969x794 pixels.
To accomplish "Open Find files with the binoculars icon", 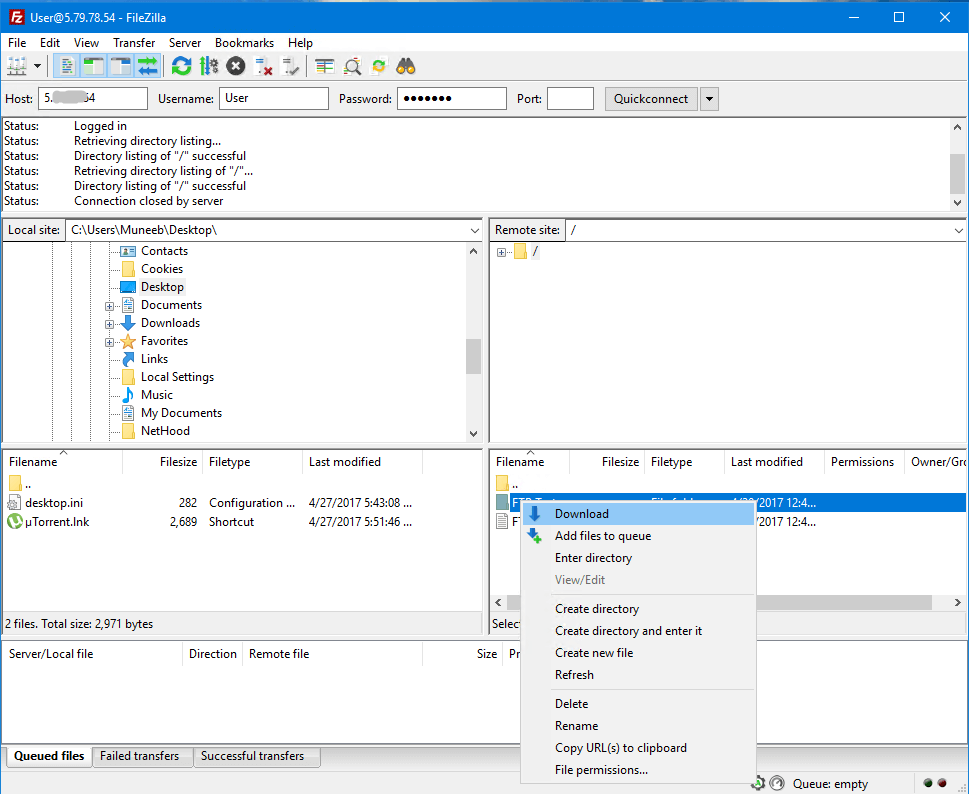I will pyautogui.click(x=405, y=65).
